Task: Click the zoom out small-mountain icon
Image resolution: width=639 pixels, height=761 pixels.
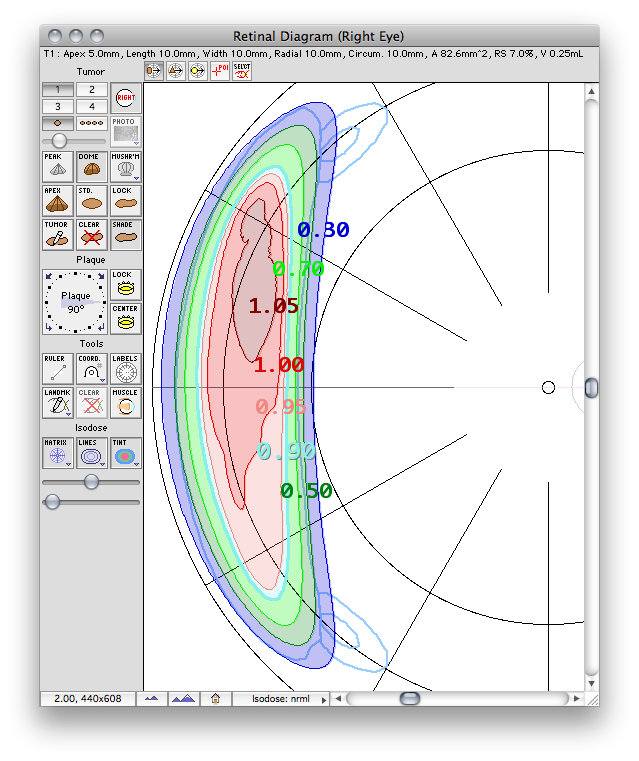Action: [x=151, y=699]
